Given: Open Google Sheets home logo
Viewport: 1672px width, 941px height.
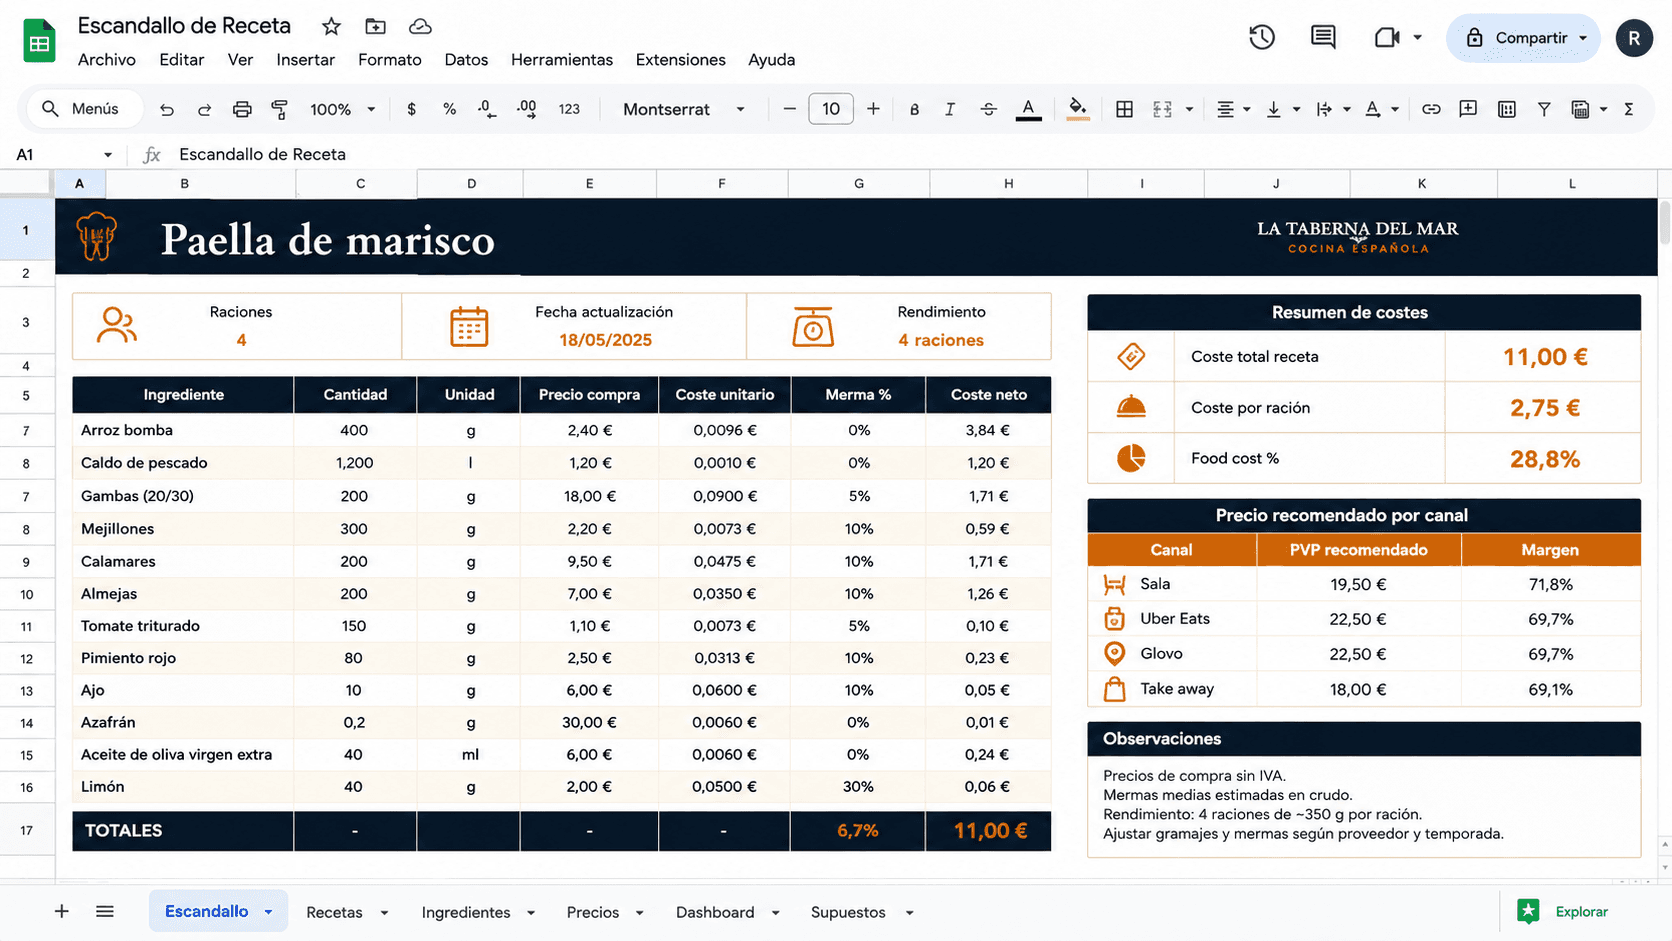Looking at the screenshot, I should (39, 41).
